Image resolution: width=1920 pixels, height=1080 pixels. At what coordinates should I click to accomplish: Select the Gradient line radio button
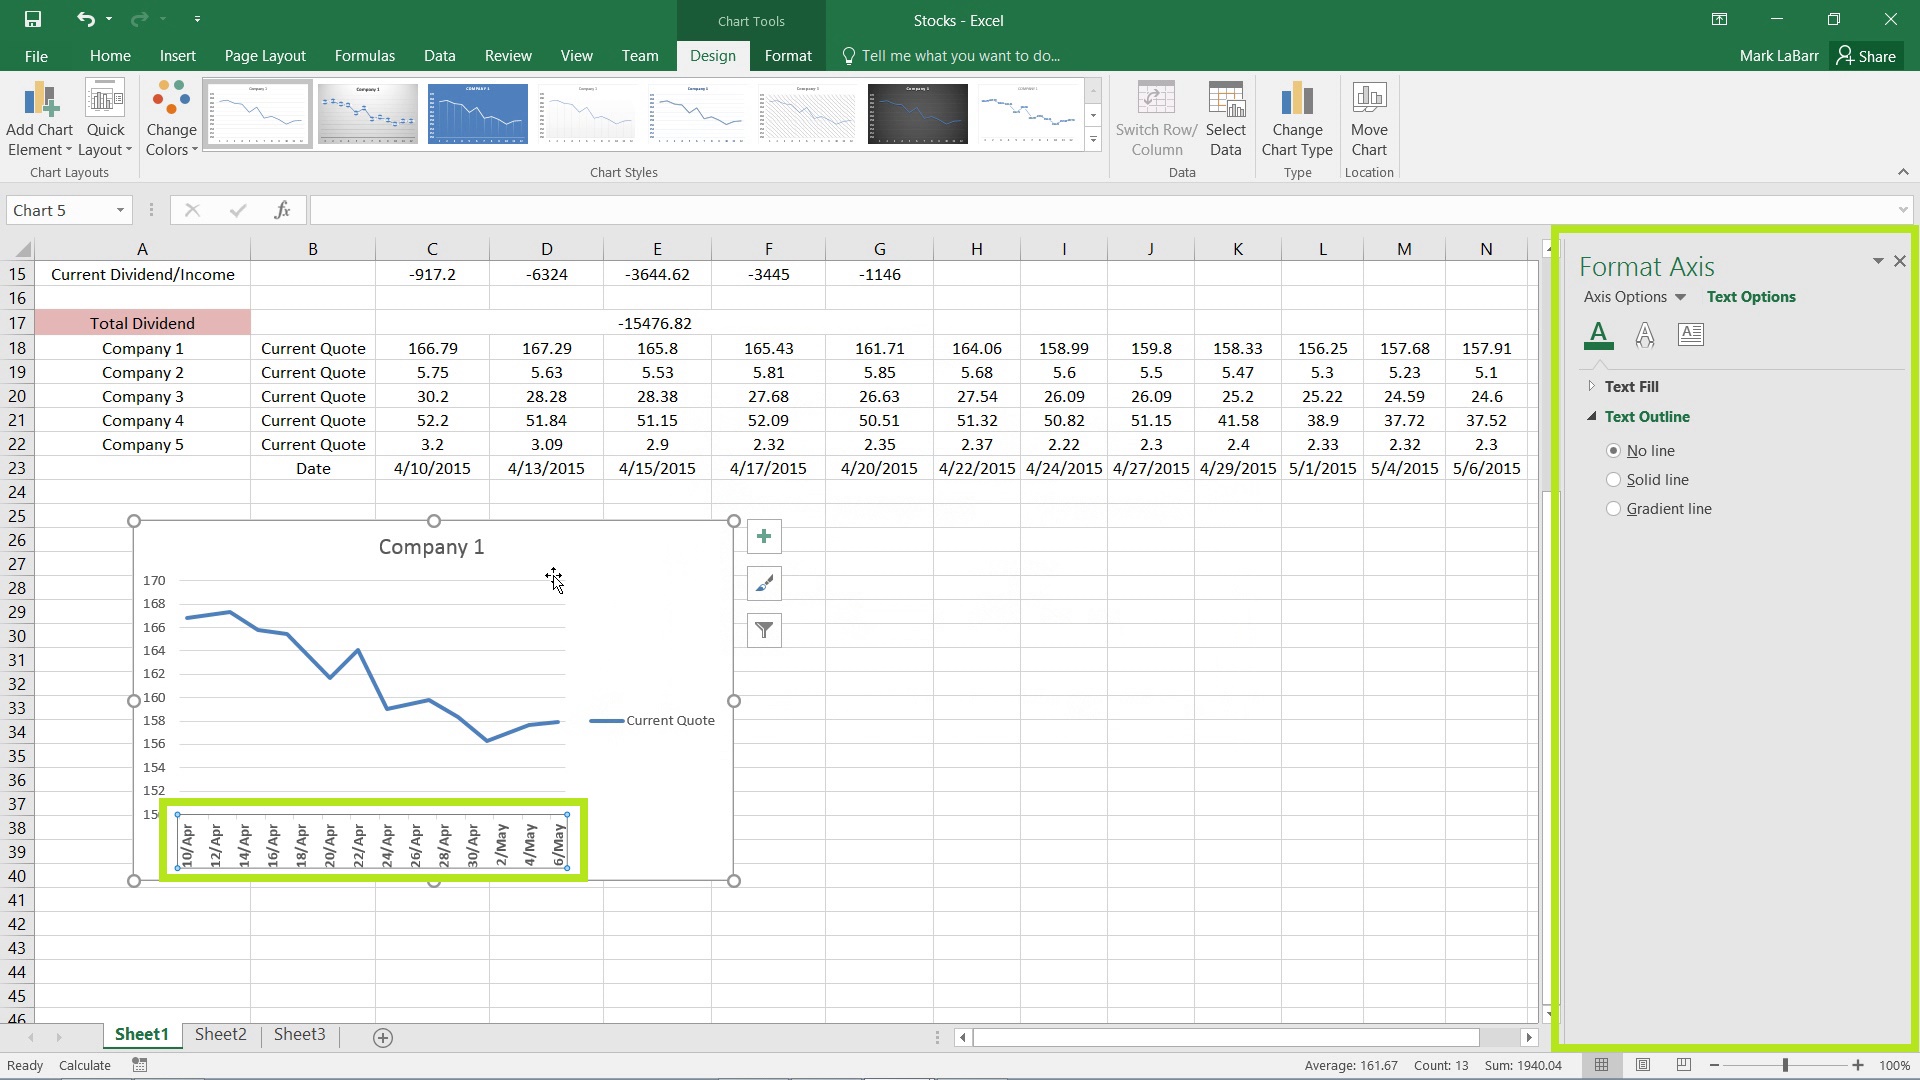1614,509
